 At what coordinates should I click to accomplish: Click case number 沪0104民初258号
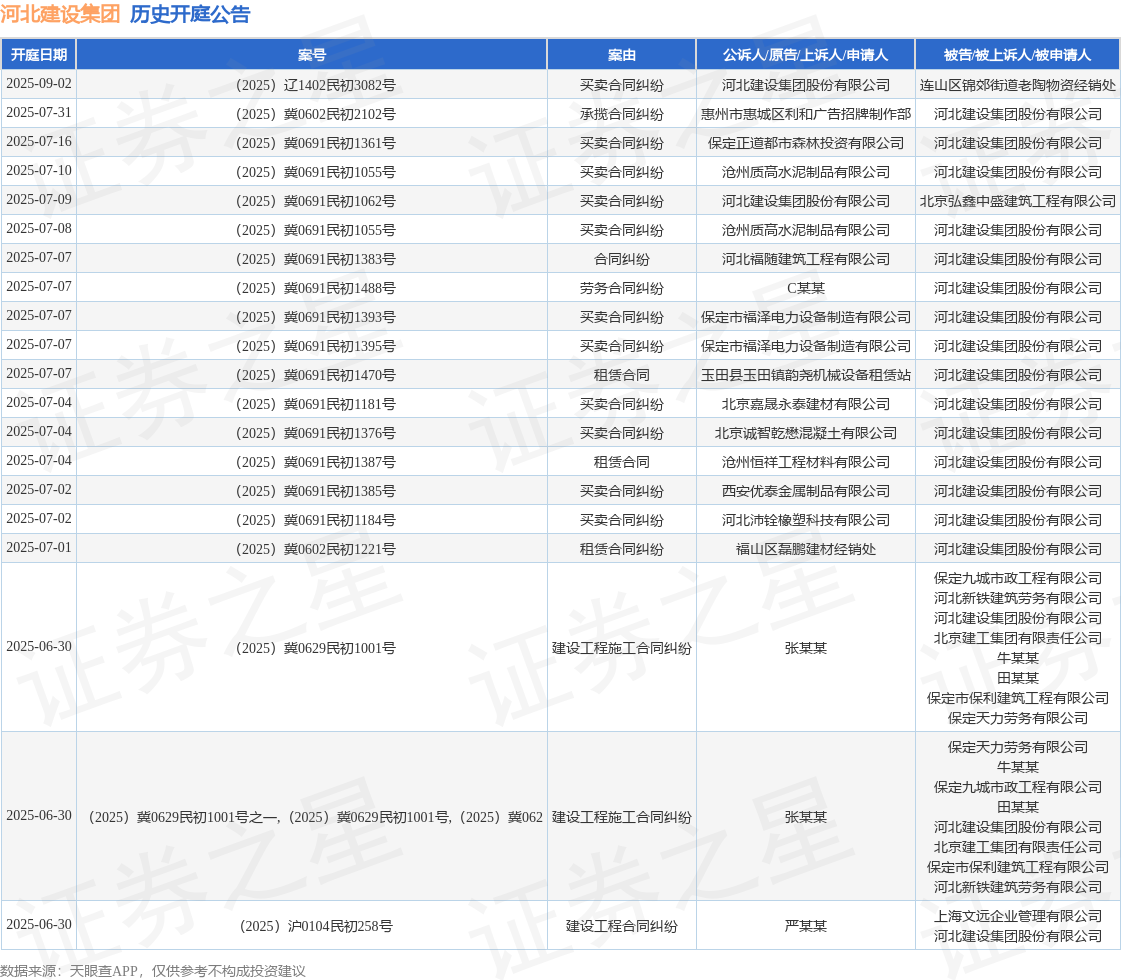pos(315,926)
